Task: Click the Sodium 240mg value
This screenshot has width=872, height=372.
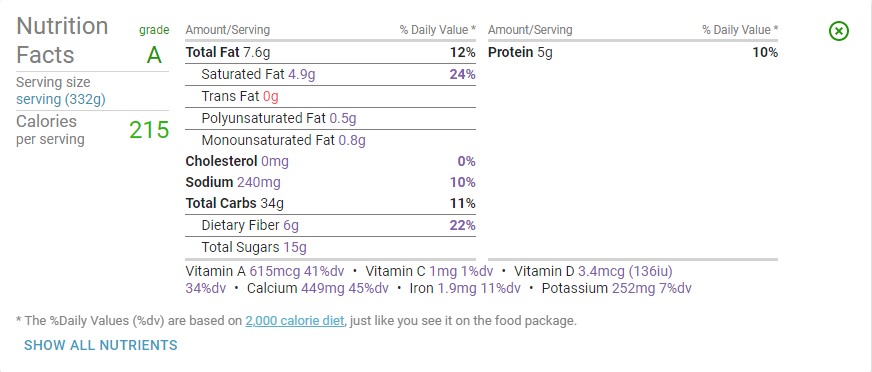Action: [x=259, y=182]
